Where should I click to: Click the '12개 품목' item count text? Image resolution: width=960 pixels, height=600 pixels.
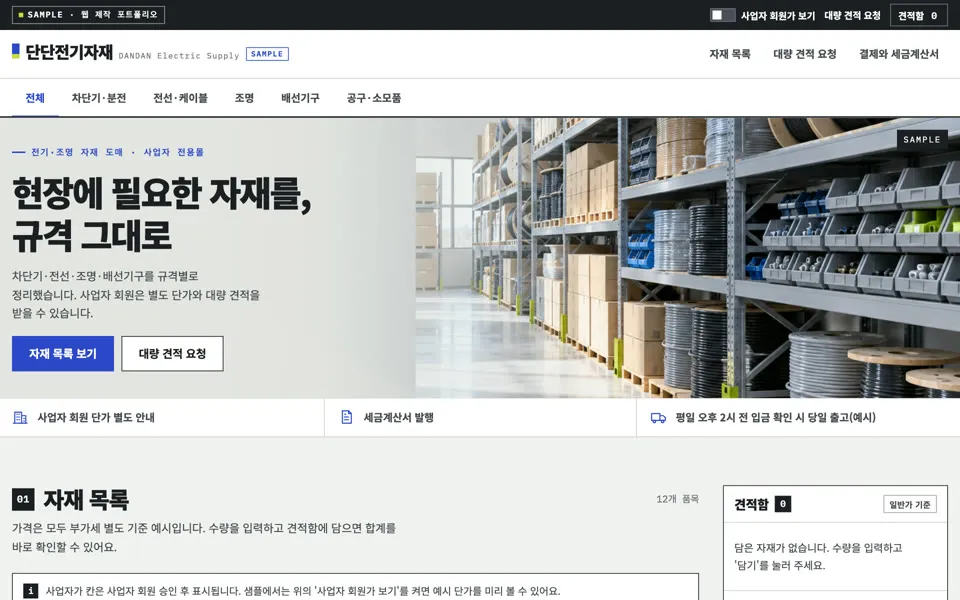coord(677,499)
